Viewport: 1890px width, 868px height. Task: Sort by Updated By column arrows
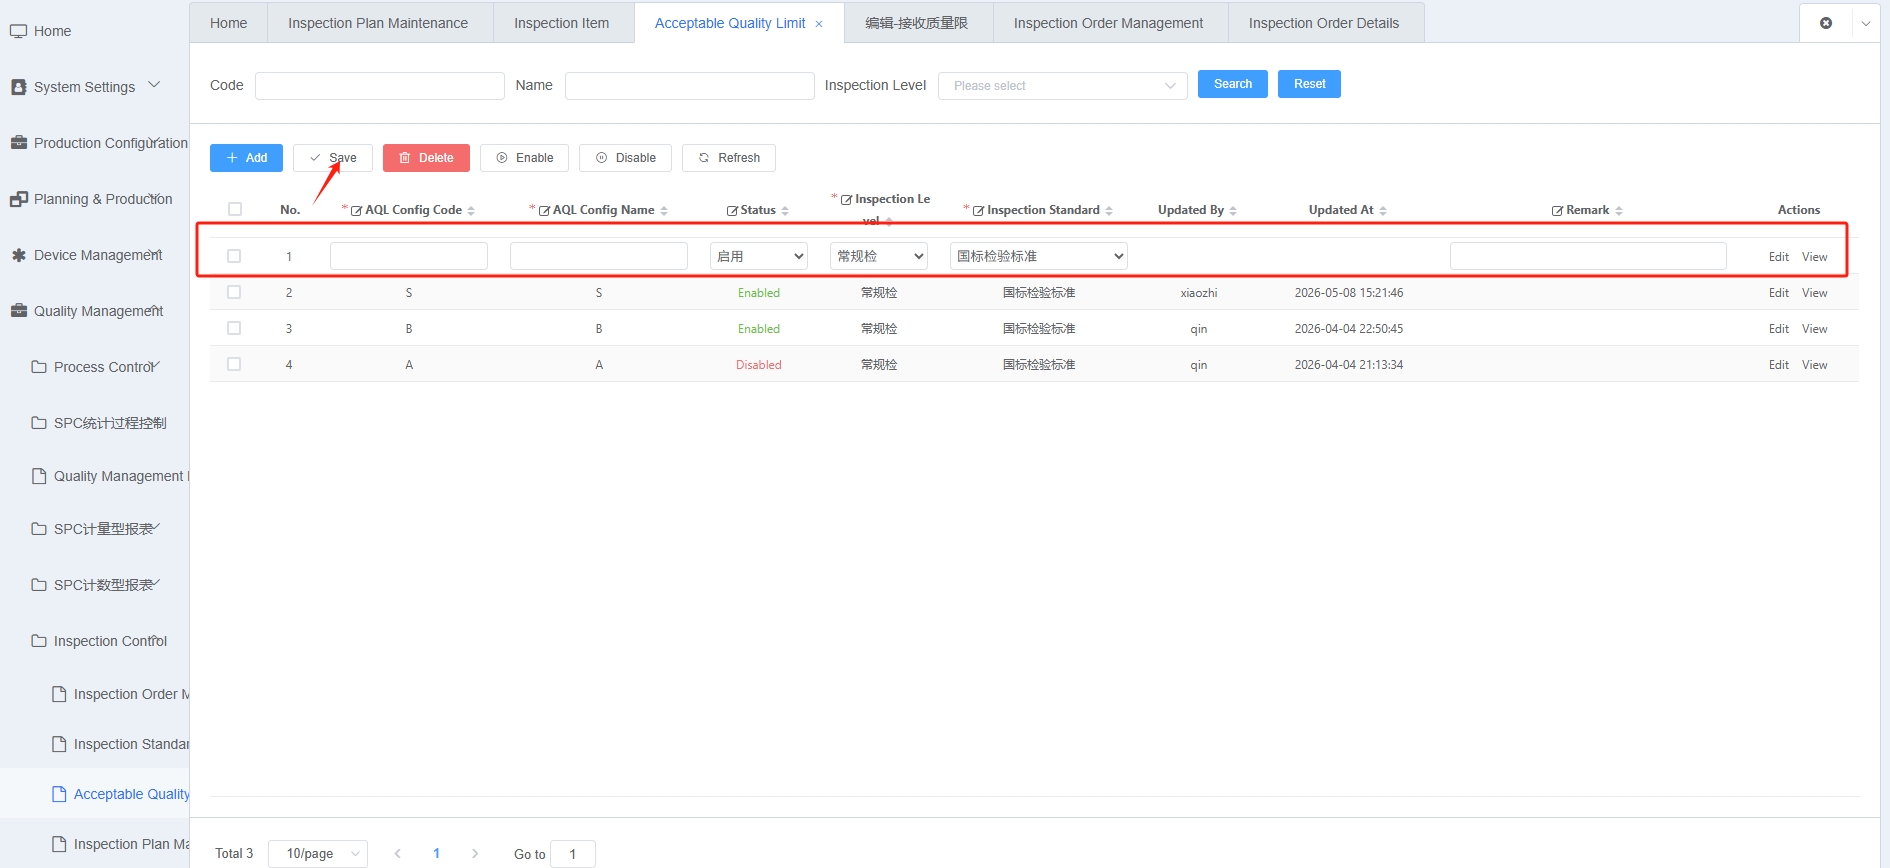pyautogui.click(x=1233, y=211)
